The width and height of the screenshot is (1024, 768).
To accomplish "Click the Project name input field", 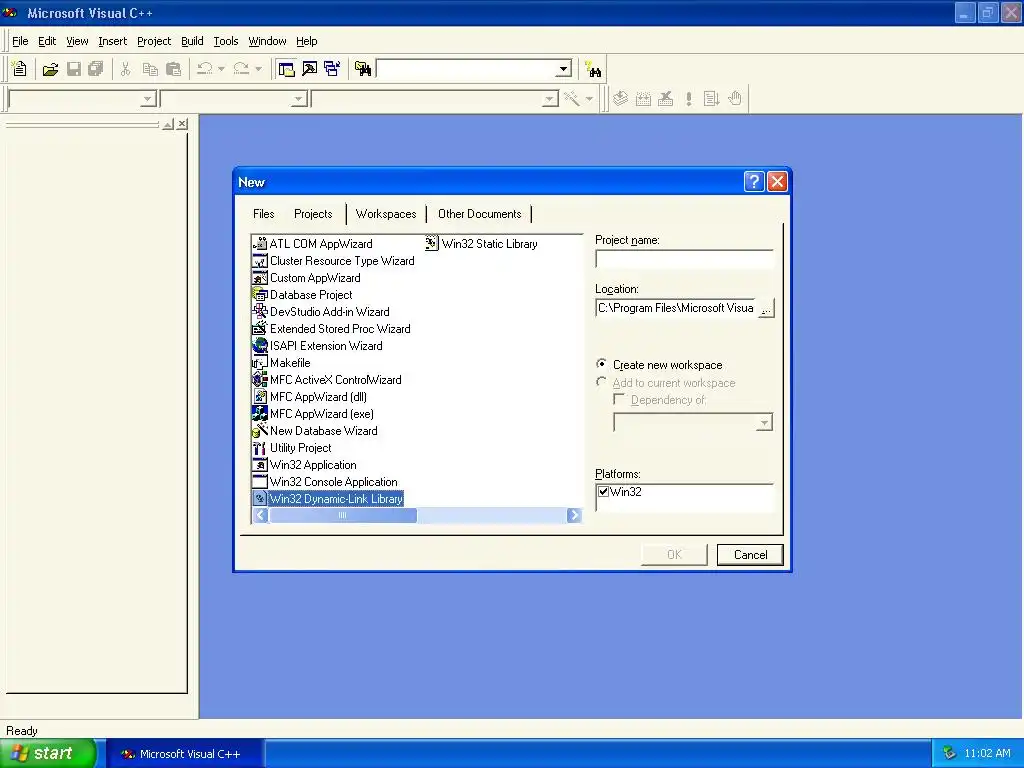I will pyautogui.click(x=684, y=259).
